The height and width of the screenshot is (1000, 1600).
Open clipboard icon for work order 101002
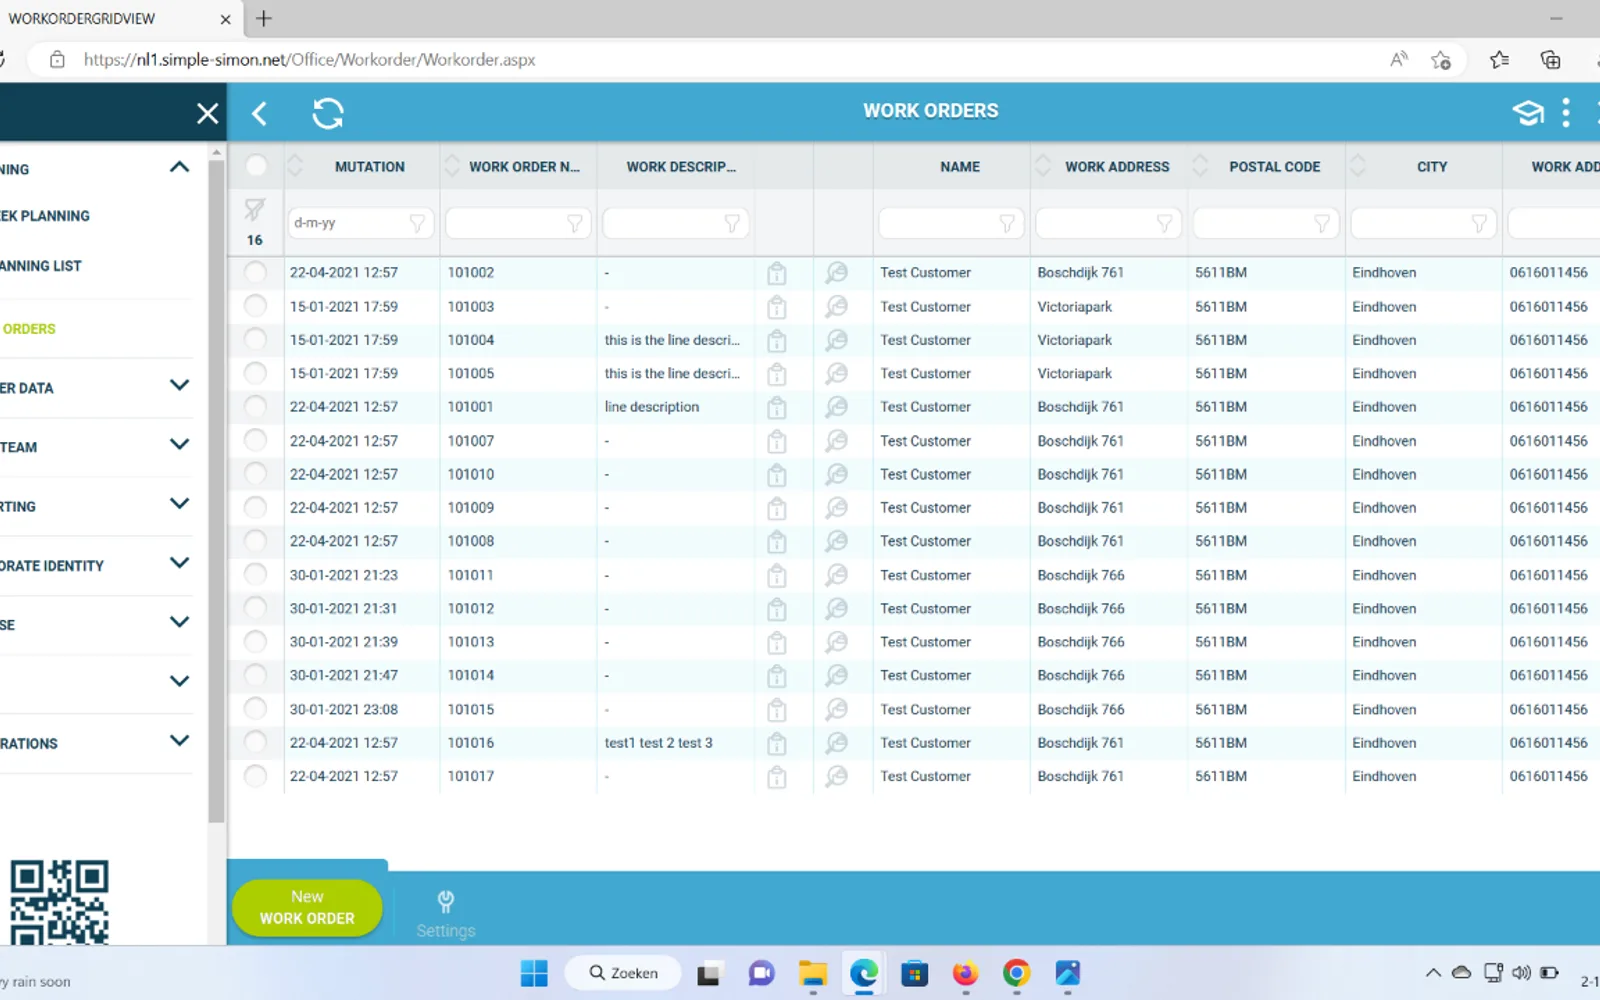tap(776, 272)
